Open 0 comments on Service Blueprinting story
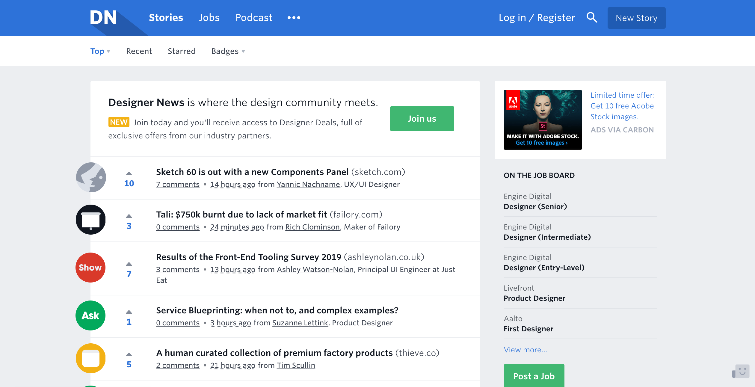 click(x=178, y=323)
